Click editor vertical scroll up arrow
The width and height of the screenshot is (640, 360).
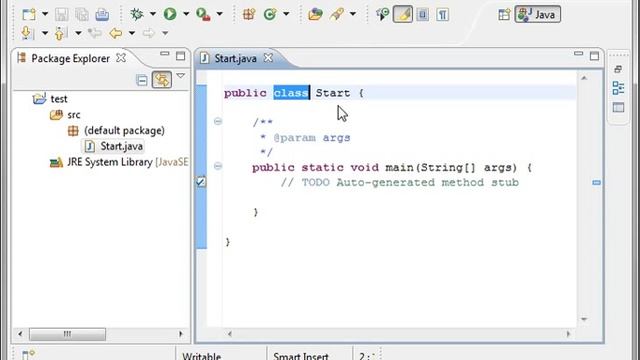584,78
